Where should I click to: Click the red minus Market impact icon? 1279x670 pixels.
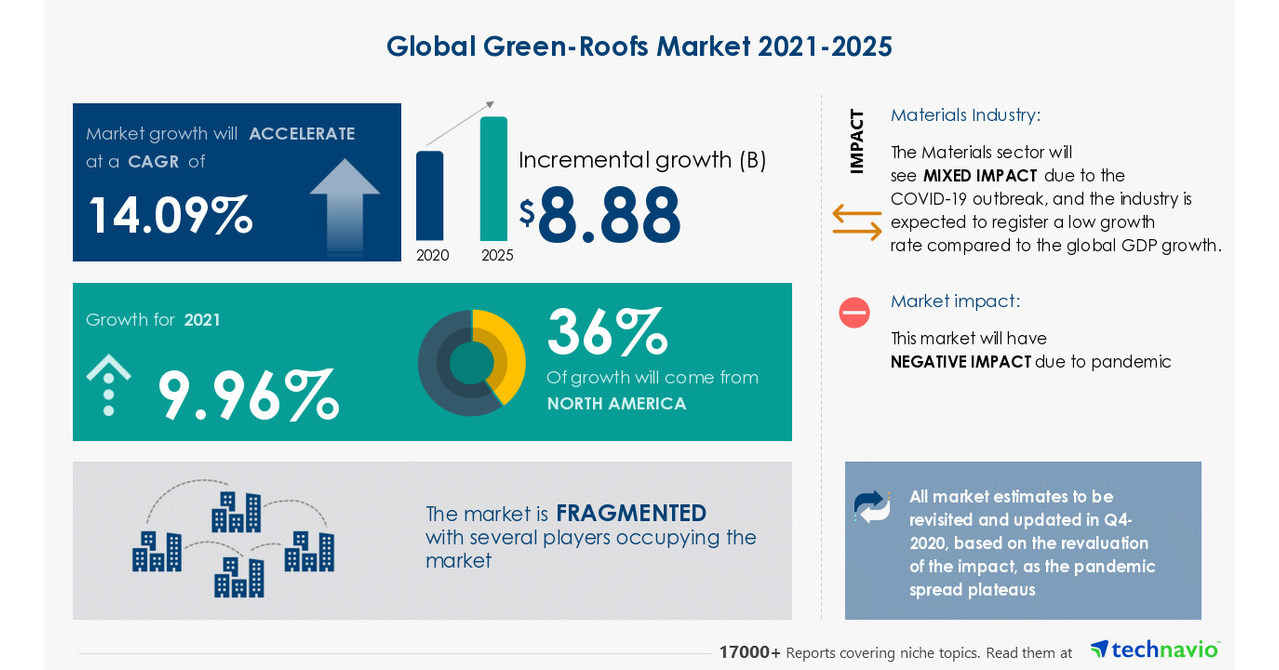[854, 313]
